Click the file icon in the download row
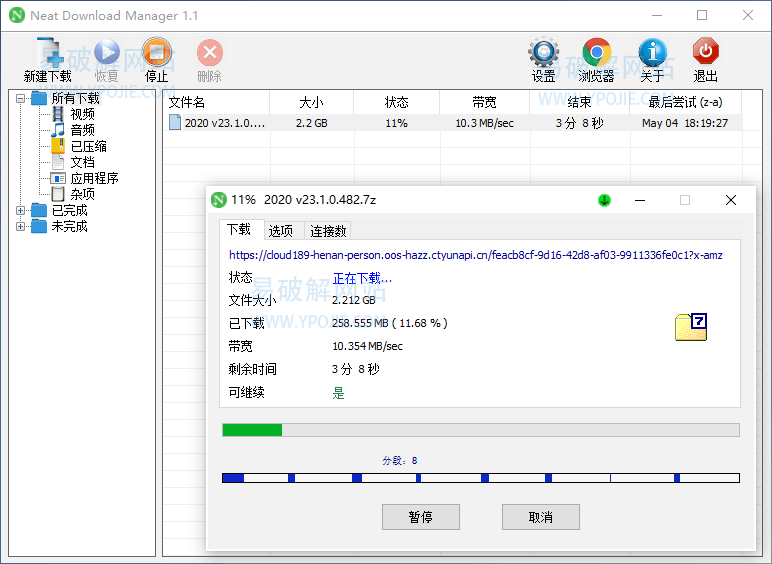This screenshot has width=772, height=564. coord(175,122)
